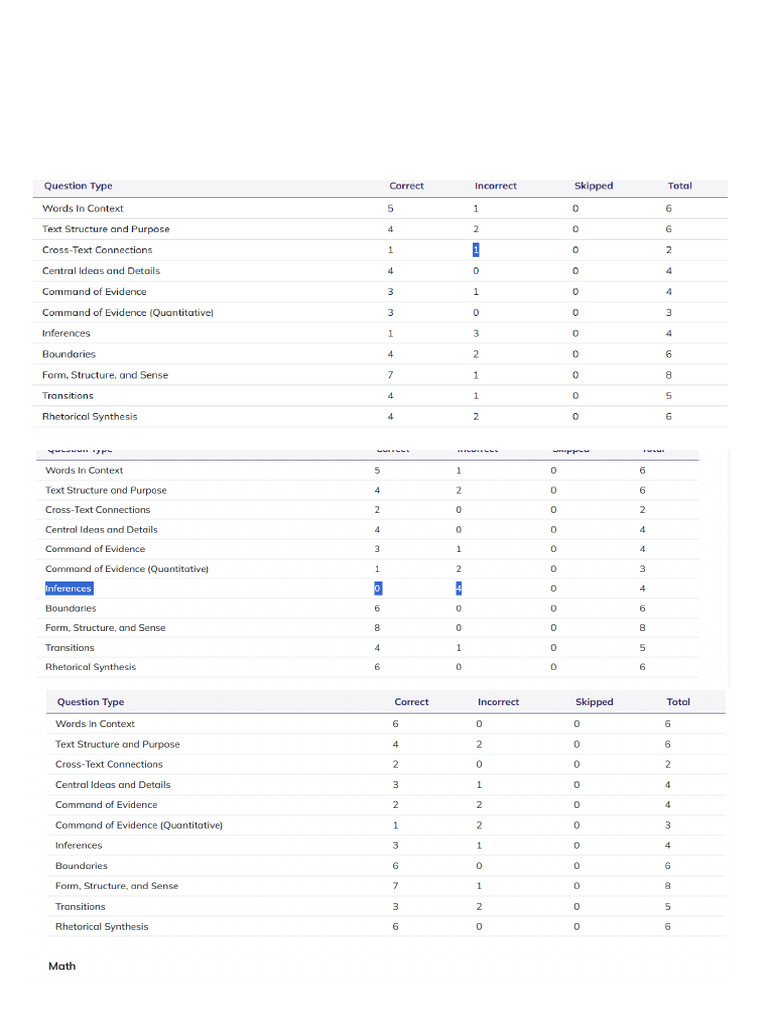This screenshot has width=768, height=1024.
Task: Click Inferences Incorrect value 3 in top table
Action: point(476,333)
